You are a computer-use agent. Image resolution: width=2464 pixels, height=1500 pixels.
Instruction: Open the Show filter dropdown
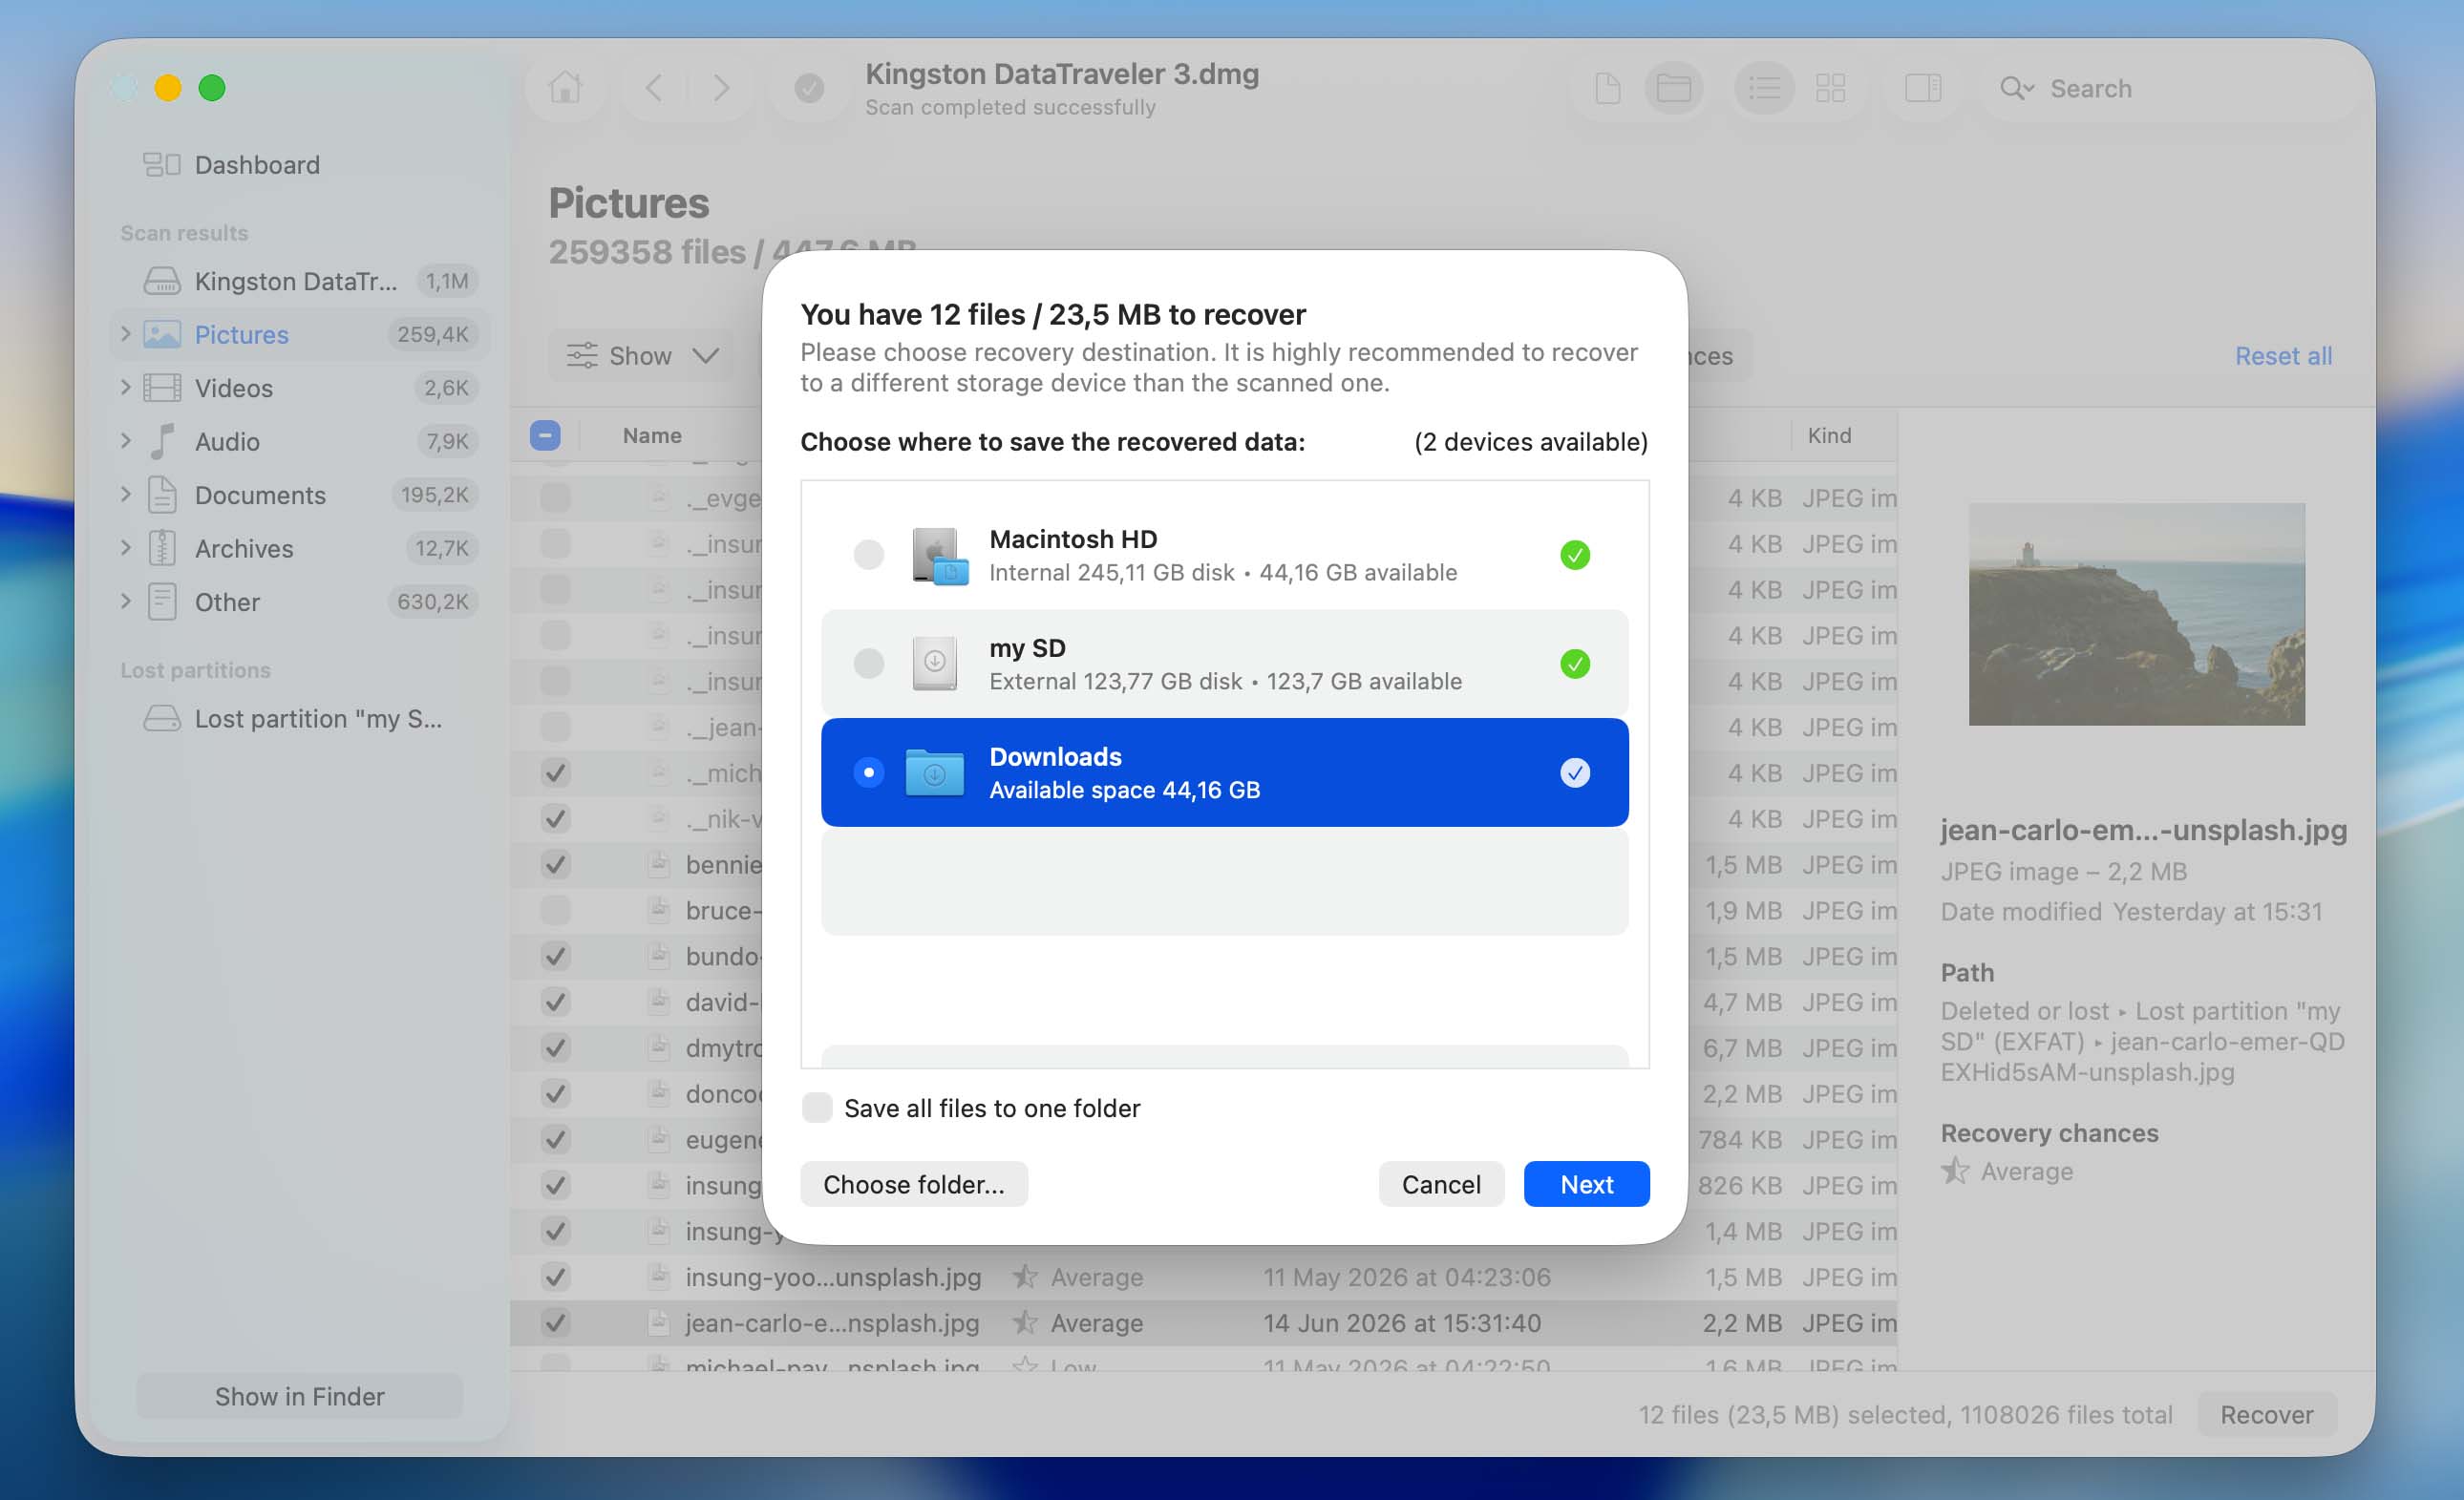coord(642,355)
